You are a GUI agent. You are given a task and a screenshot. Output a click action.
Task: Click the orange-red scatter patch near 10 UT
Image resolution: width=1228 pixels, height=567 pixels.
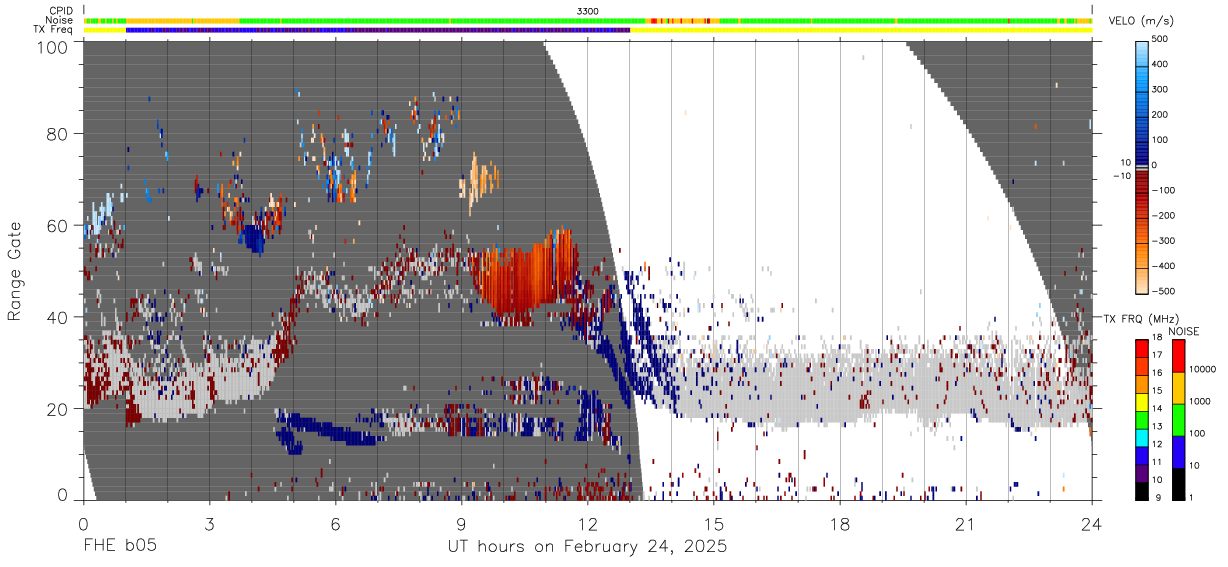coord(523,272)
